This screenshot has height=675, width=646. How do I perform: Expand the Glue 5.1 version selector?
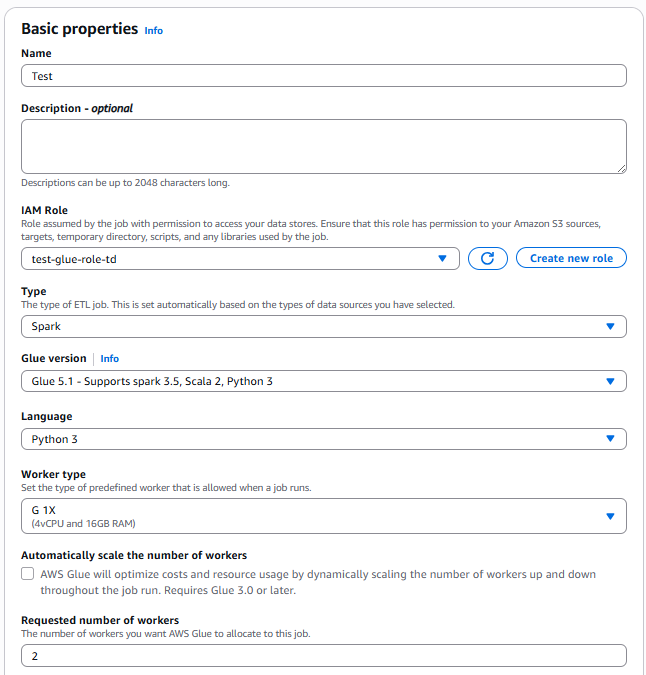324,381
